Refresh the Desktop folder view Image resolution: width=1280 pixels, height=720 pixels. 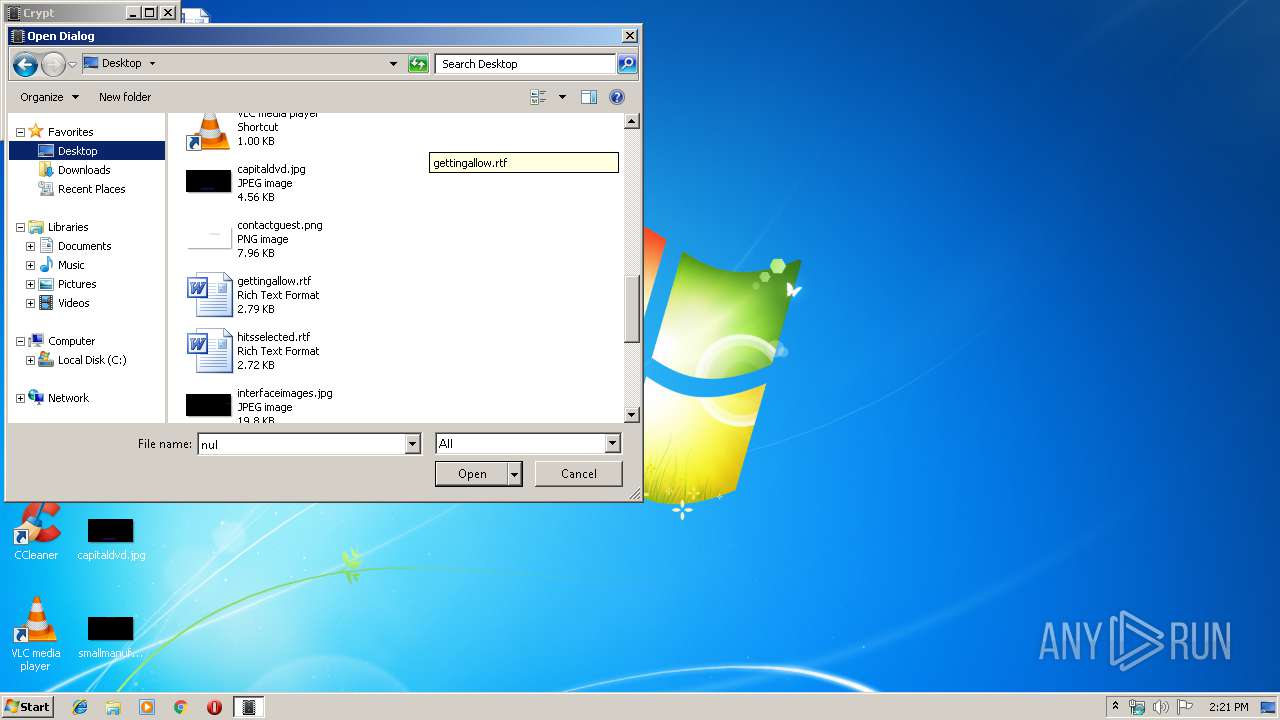(x=418, y=64)
